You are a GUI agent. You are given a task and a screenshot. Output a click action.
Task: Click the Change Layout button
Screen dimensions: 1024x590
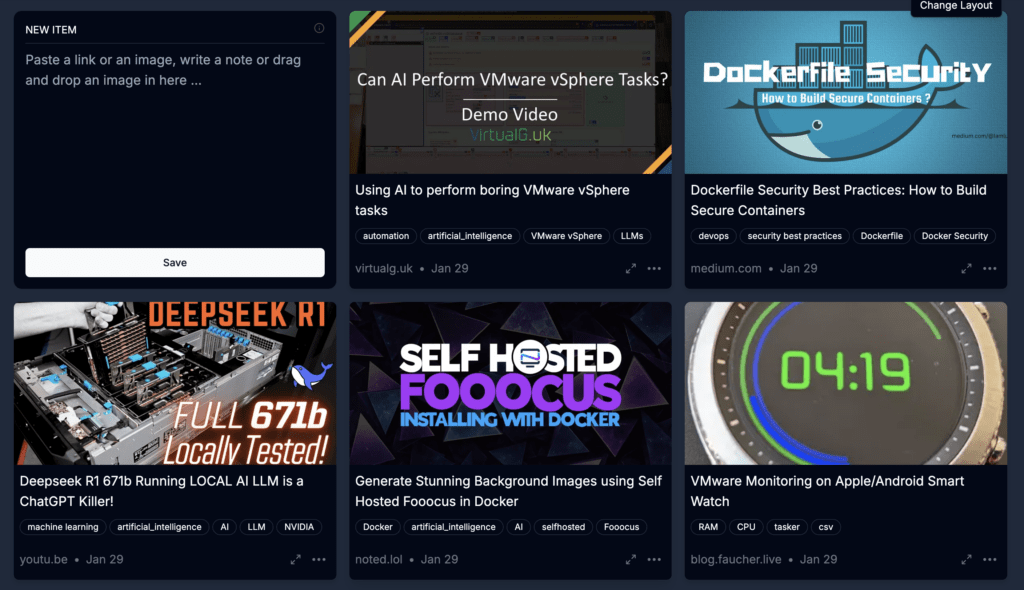pyautogui.click(x=956, y=6)
